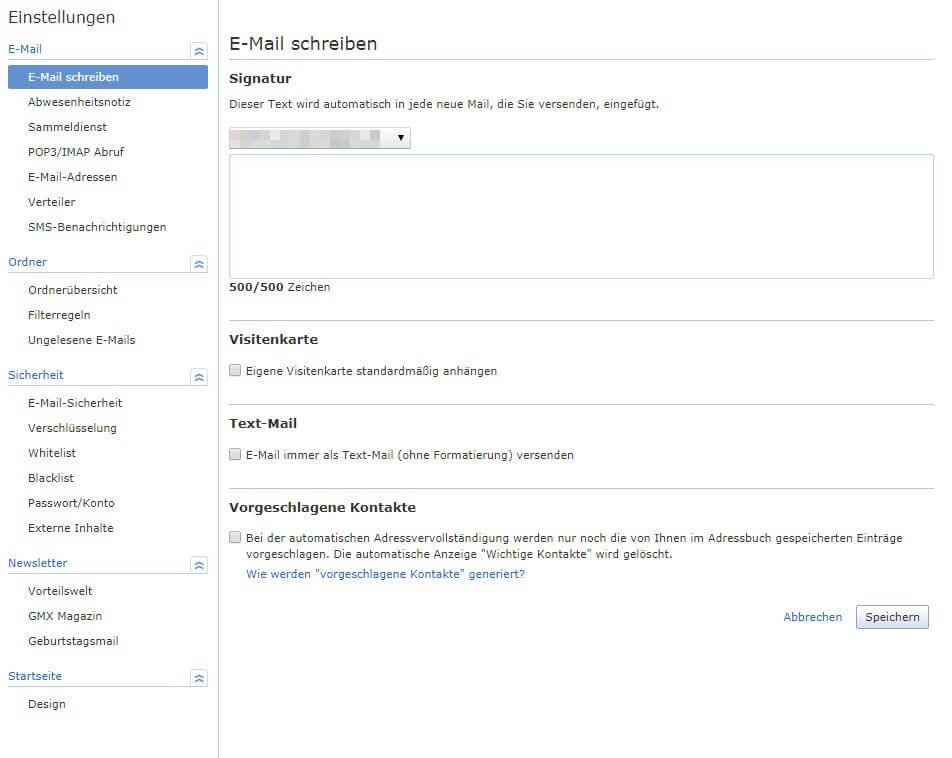This screenshot has height=758, width=952.
Task: Click the Newsletter section header
Action: point(38,563)
